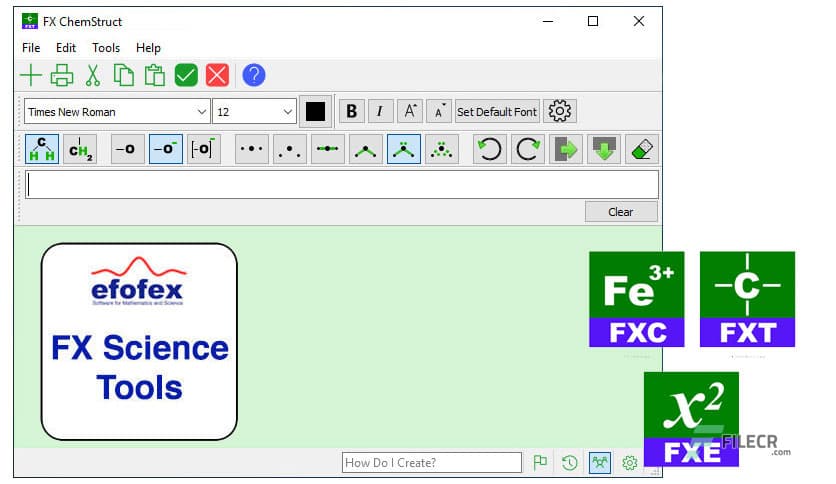Click the green down-arrow insert icon
This screenshot has height=484, width=836.
(604, 149)
